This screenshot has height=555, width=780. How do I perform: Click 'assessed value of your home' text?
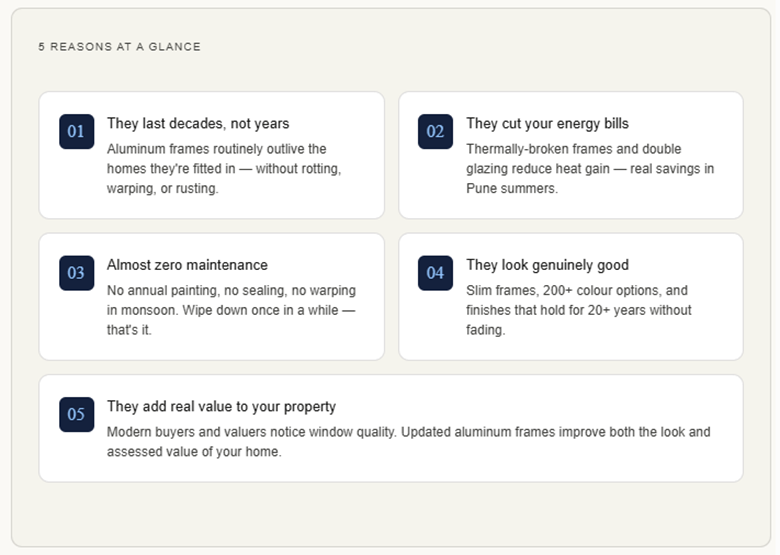click(x=195, y=452)
